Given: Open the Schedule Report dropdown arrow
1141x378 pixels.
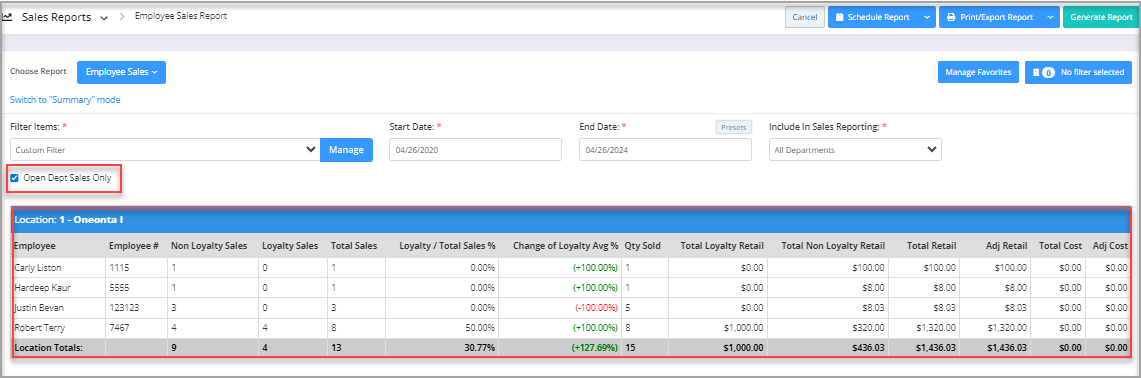Looking at the screenshot, I should coord(926,17).
